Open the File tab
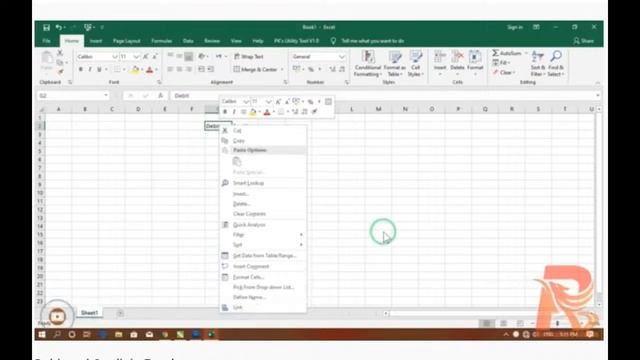640x360 pixels. pyautogui.click(x=47, y=41)
